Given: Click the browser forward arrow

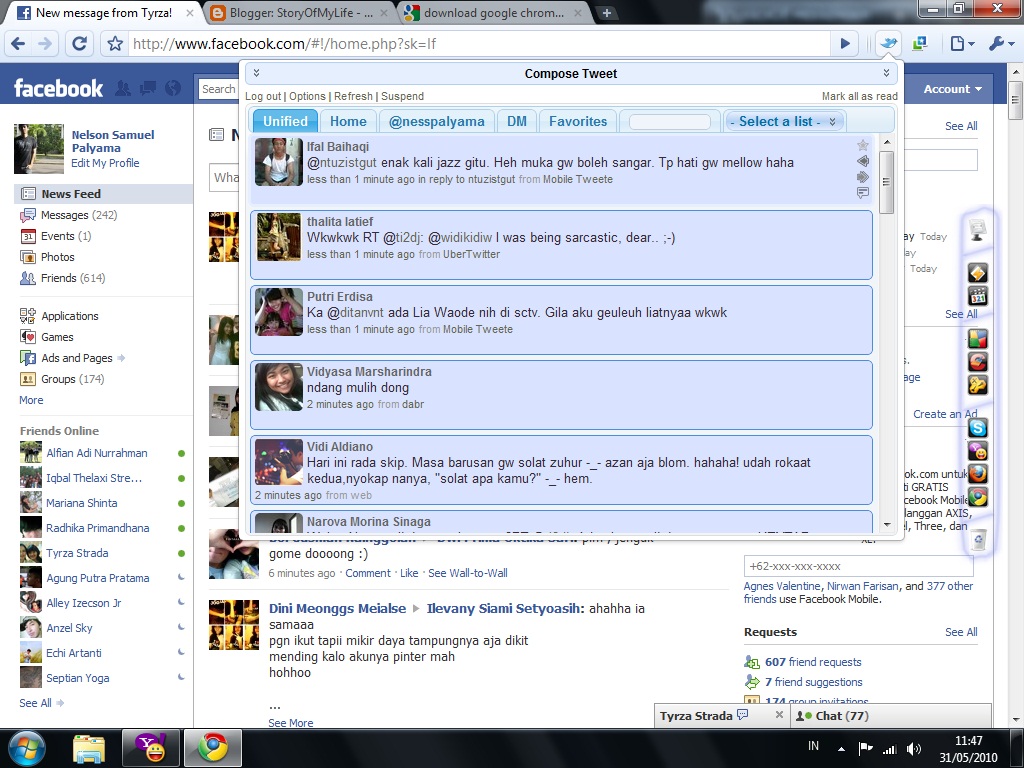Looking at the screenshot, I should [x=45, y=44].
